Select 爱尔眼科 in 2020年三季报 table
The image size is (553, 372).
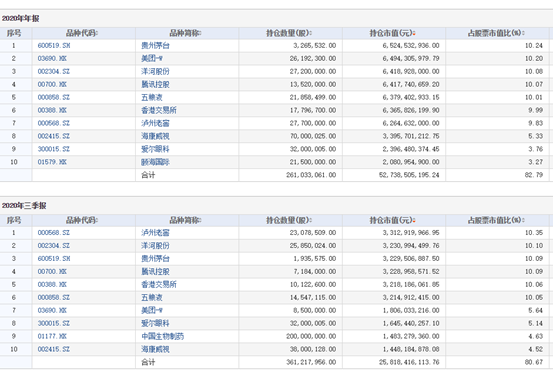155,323
